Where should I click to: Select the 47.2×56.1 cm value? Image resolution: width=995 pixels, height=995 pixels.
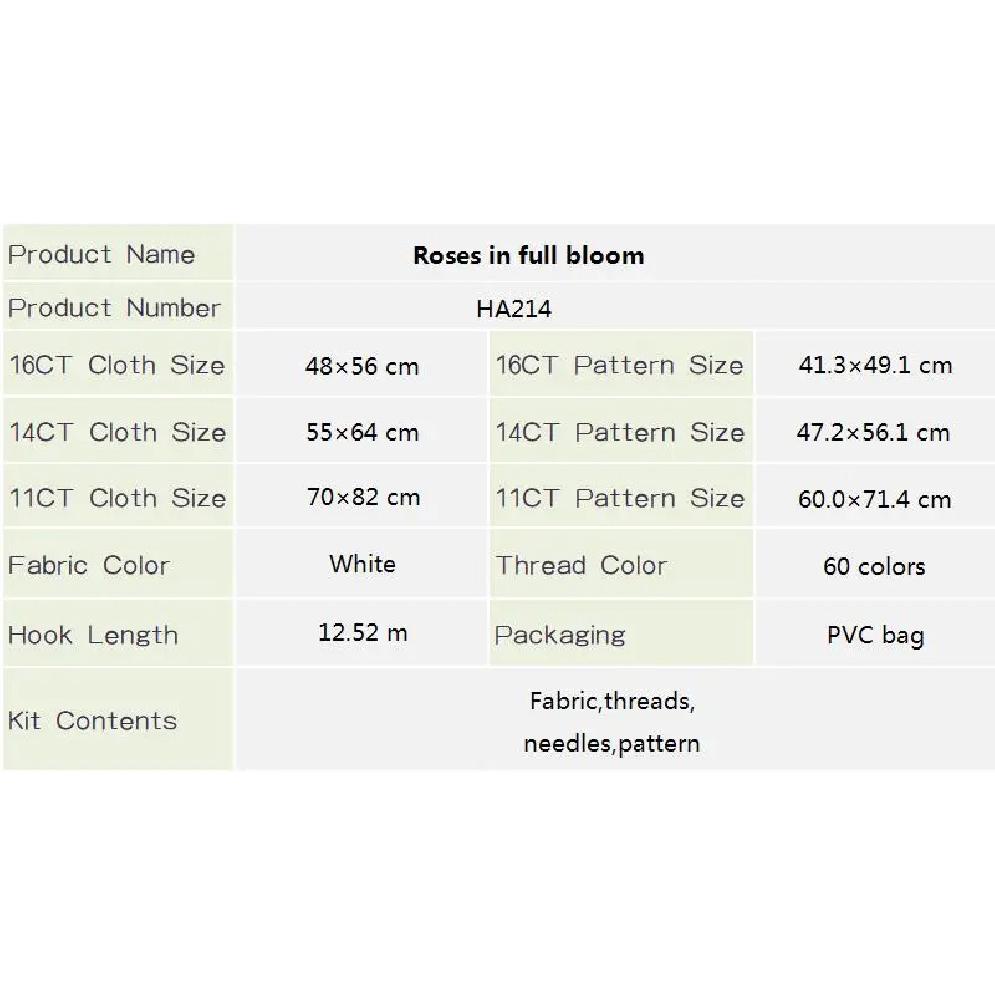(873, 433)
